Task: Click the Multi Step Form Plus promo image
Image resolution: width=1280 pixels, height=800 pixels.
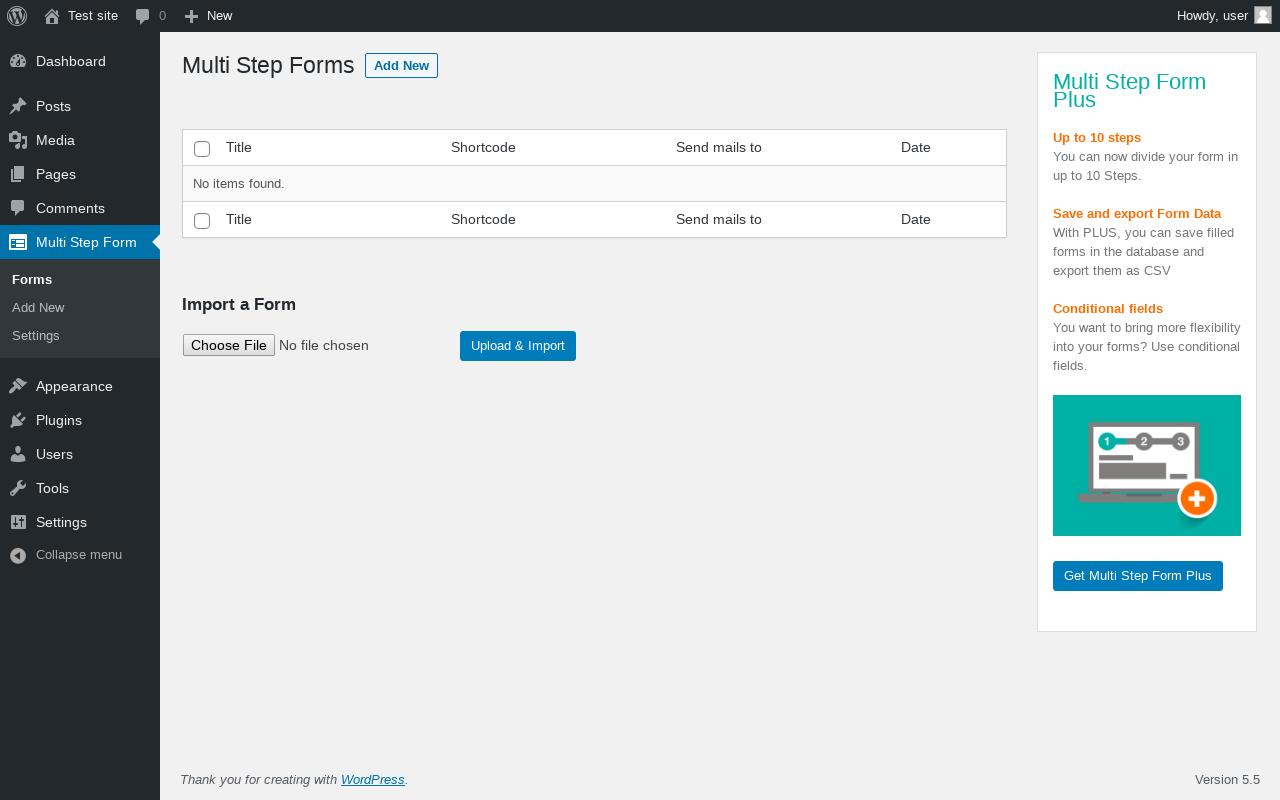Action: (x=1146, y=465)
